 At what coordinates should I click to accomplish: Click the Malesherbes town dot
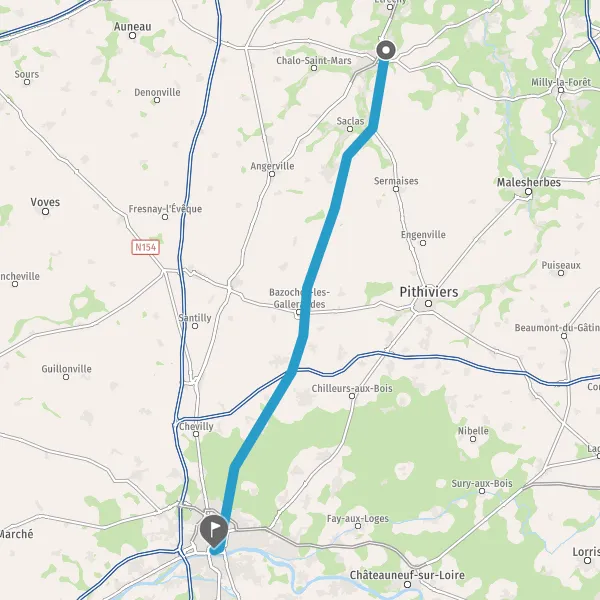click(x=528, y=192)
